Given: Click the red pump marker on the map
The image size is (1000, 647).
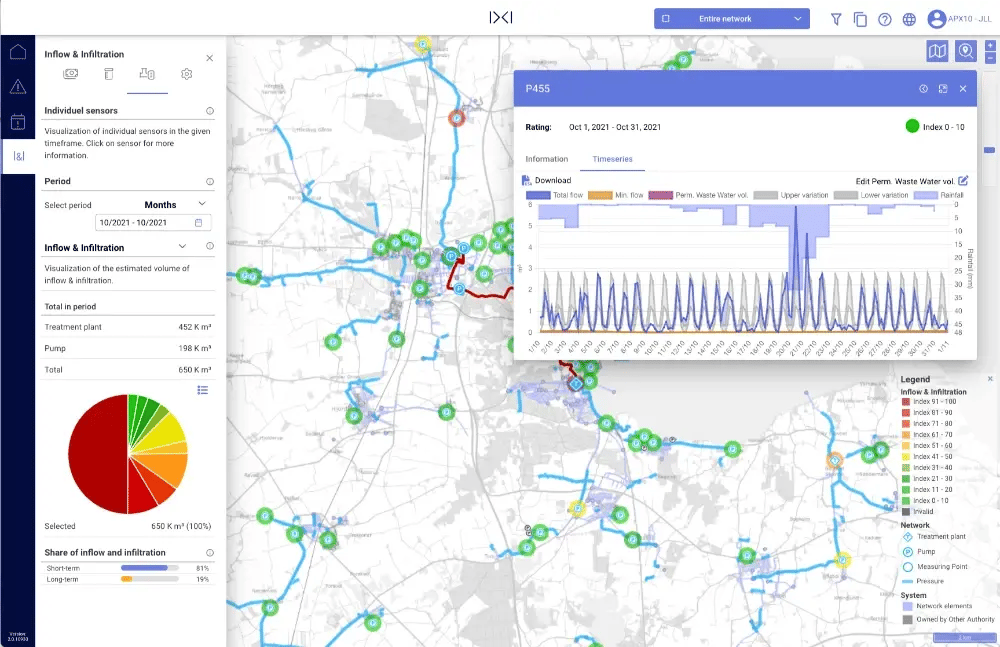Looking at the screenshot, I should (x=456, y=118).
